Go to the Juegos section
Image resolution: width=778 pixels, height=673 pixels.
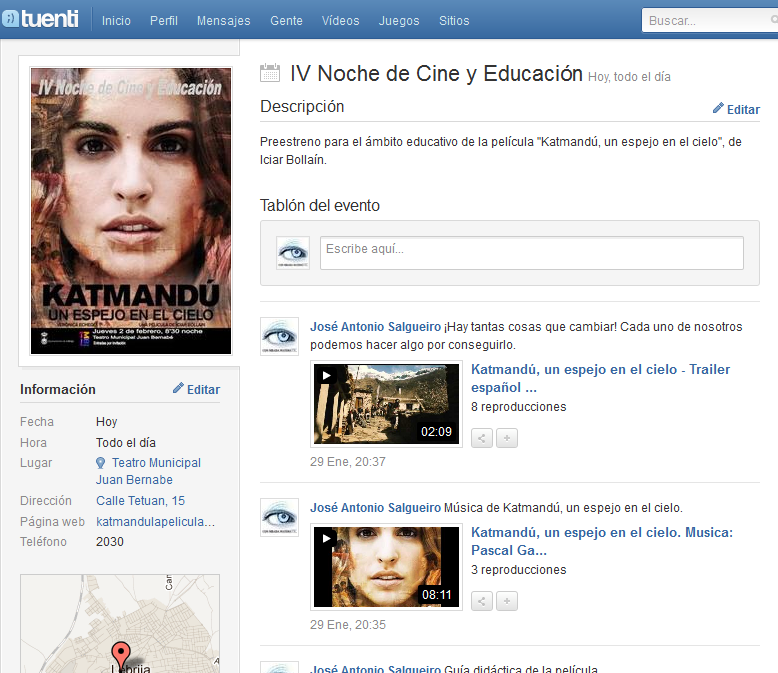point(398,21)
